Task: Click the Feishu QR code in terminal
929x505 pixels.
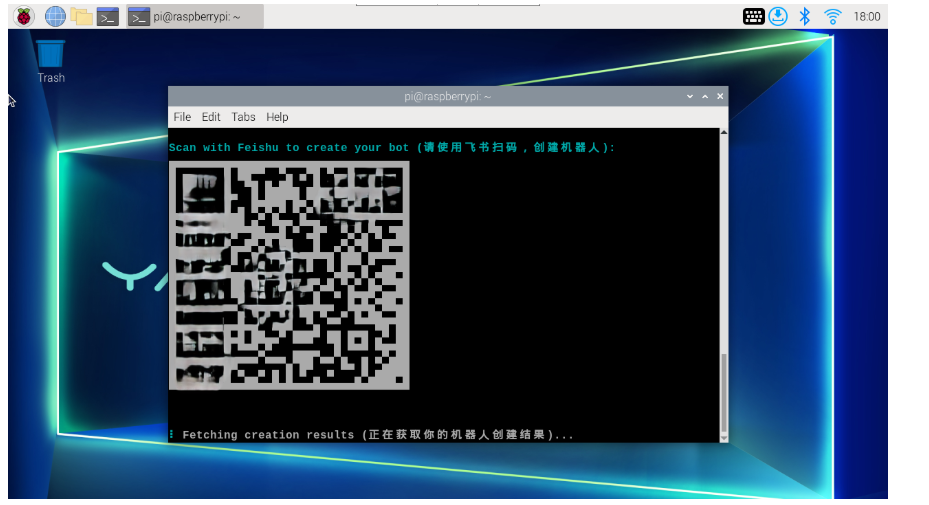Action: 289,276
